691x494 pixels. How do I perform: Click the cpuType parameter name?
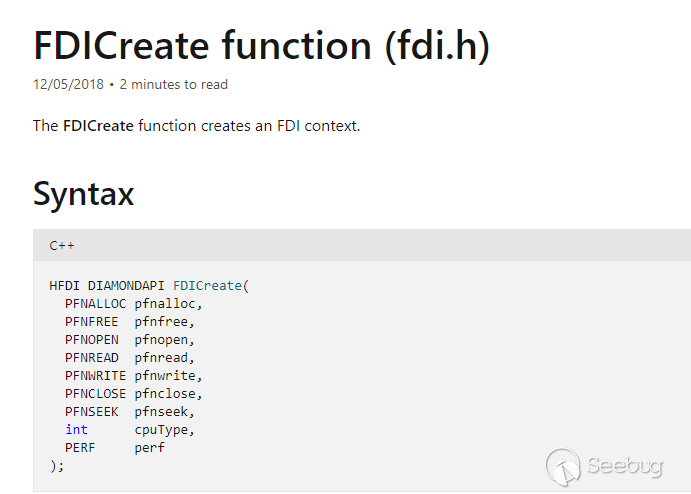click(164, 430)
